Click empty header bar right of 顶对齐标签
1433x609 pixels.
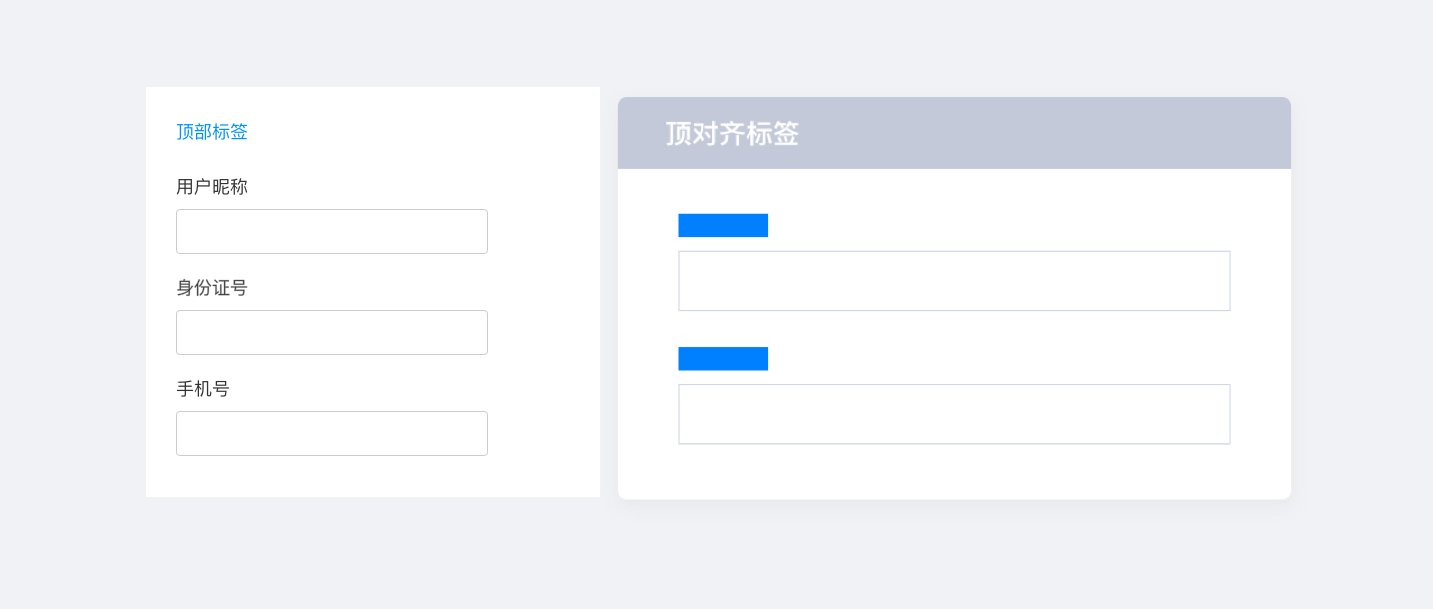[x=1050, y=134]
